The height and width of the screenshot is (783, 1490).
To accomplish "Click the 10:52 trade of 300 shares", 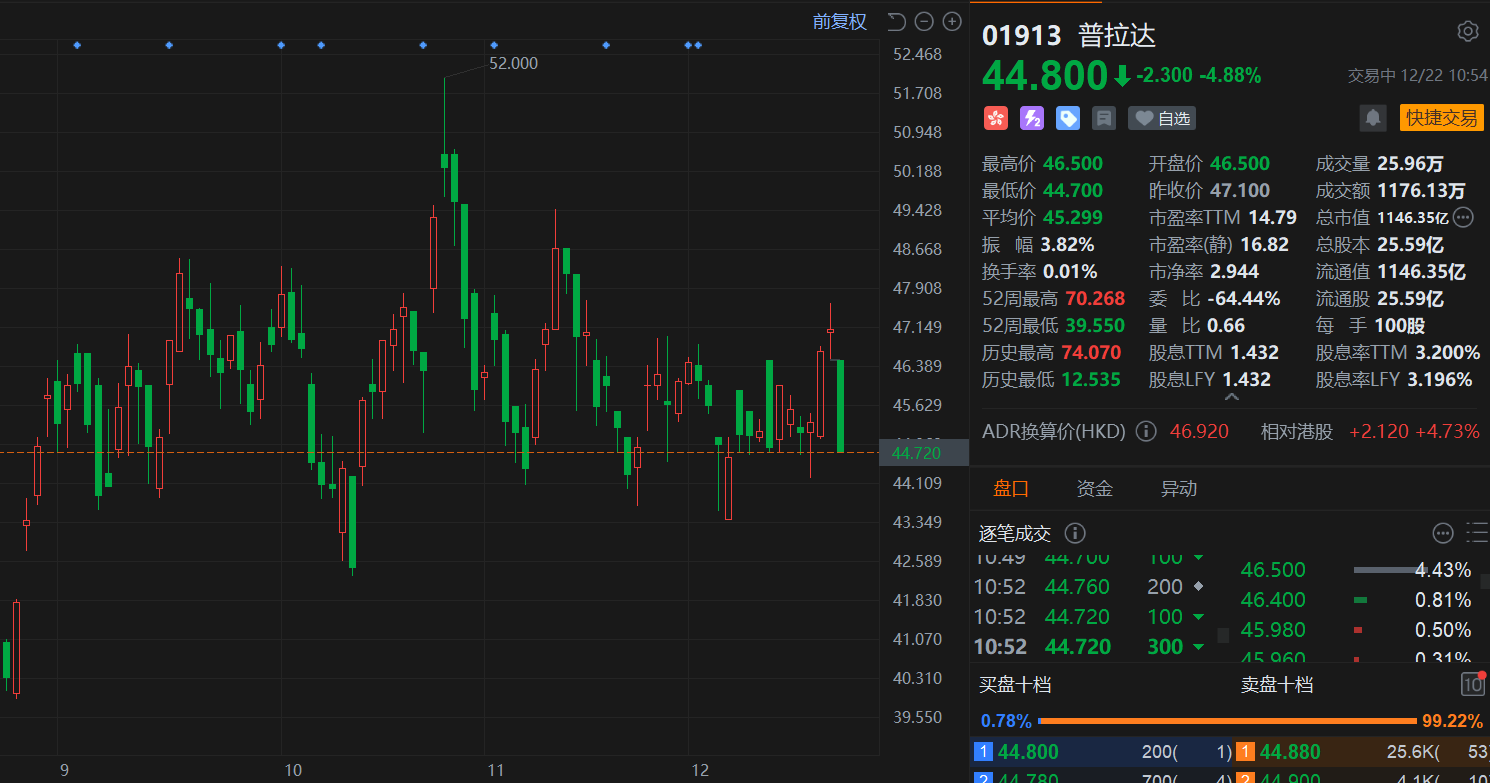I will click(1090, 646).
